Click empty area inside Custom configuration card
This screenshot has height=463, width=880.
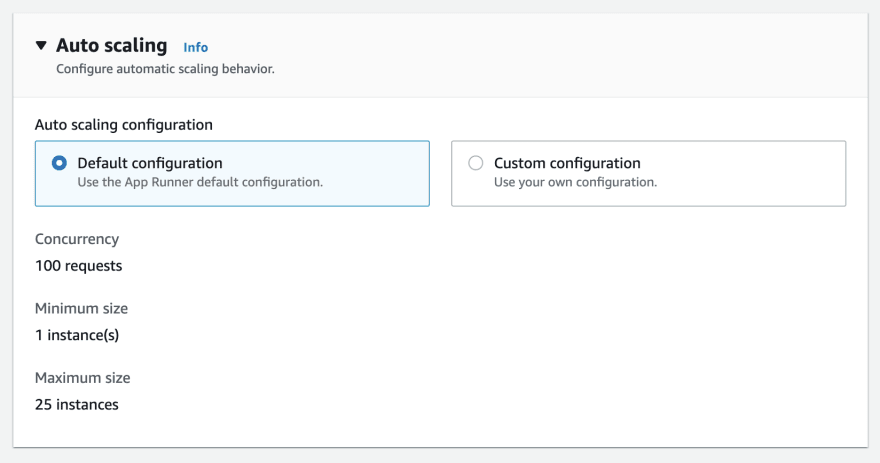pyautogui.click(x=752, y=173)
